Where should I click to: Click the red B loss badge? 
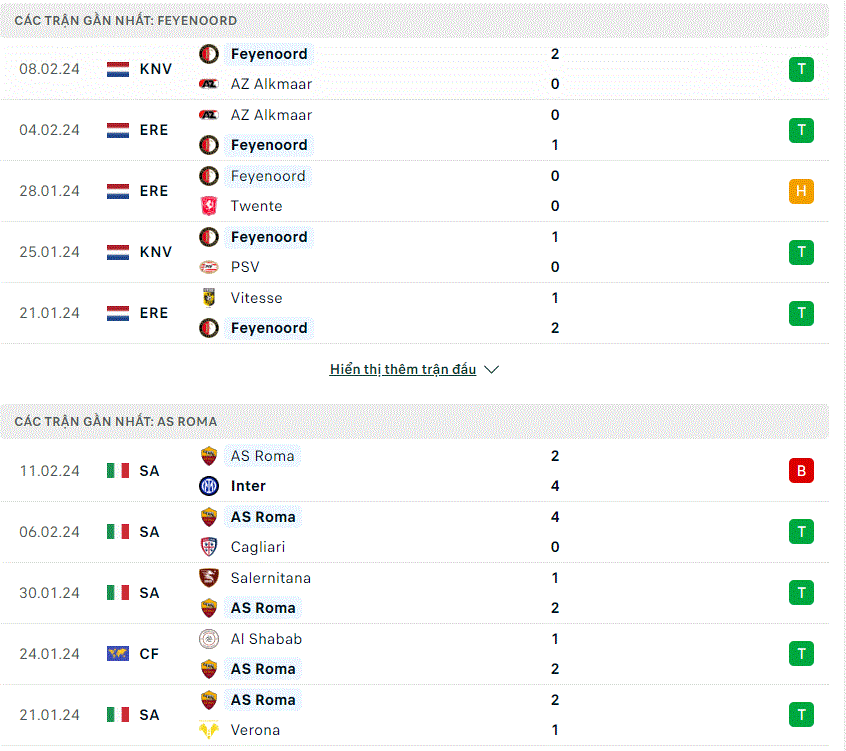(x=801, y=471)
